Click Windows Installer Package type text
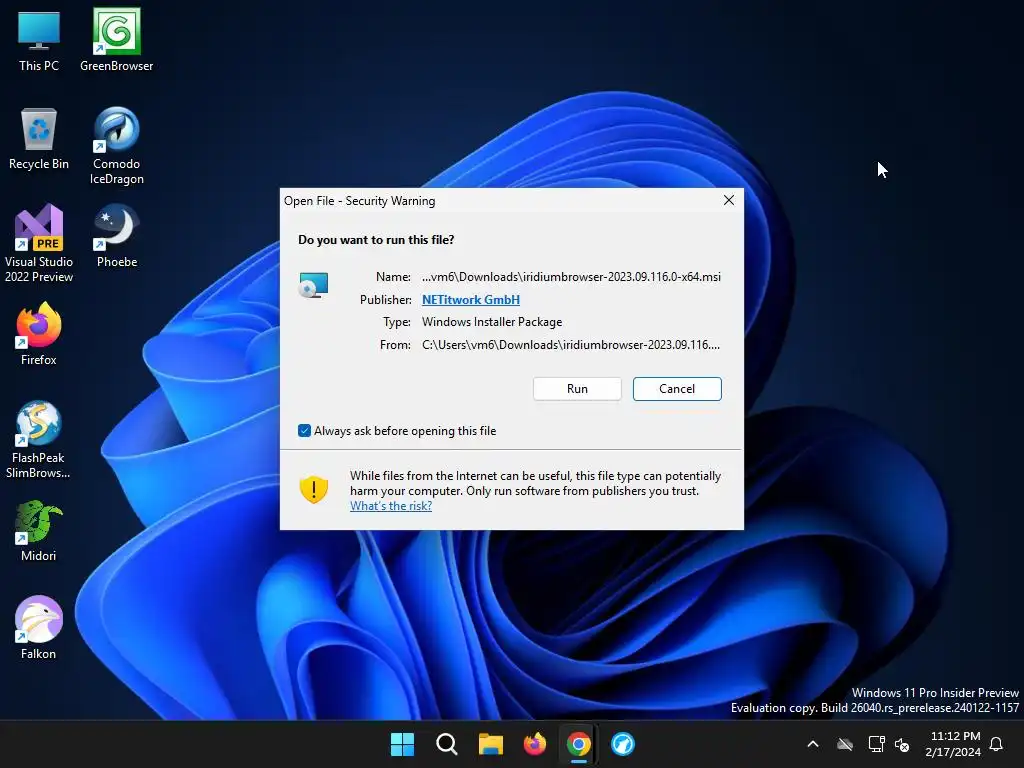This screenshot has height=768, width=1024. 492,321
